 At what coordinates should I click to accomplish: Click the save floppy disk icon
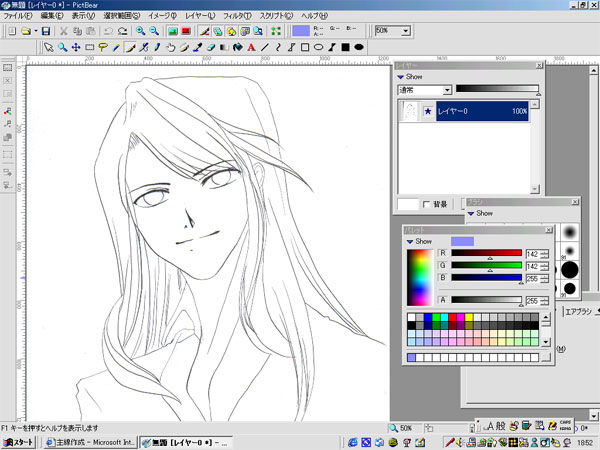[47, 31]
